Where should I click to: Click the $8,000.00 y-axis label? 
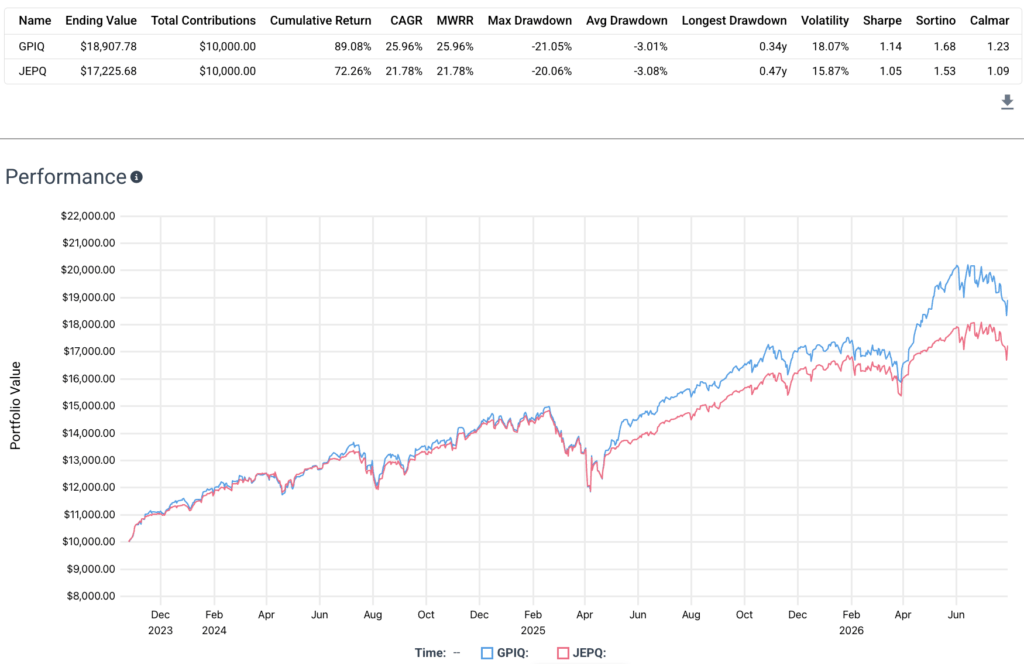click(x=91, y=595)
